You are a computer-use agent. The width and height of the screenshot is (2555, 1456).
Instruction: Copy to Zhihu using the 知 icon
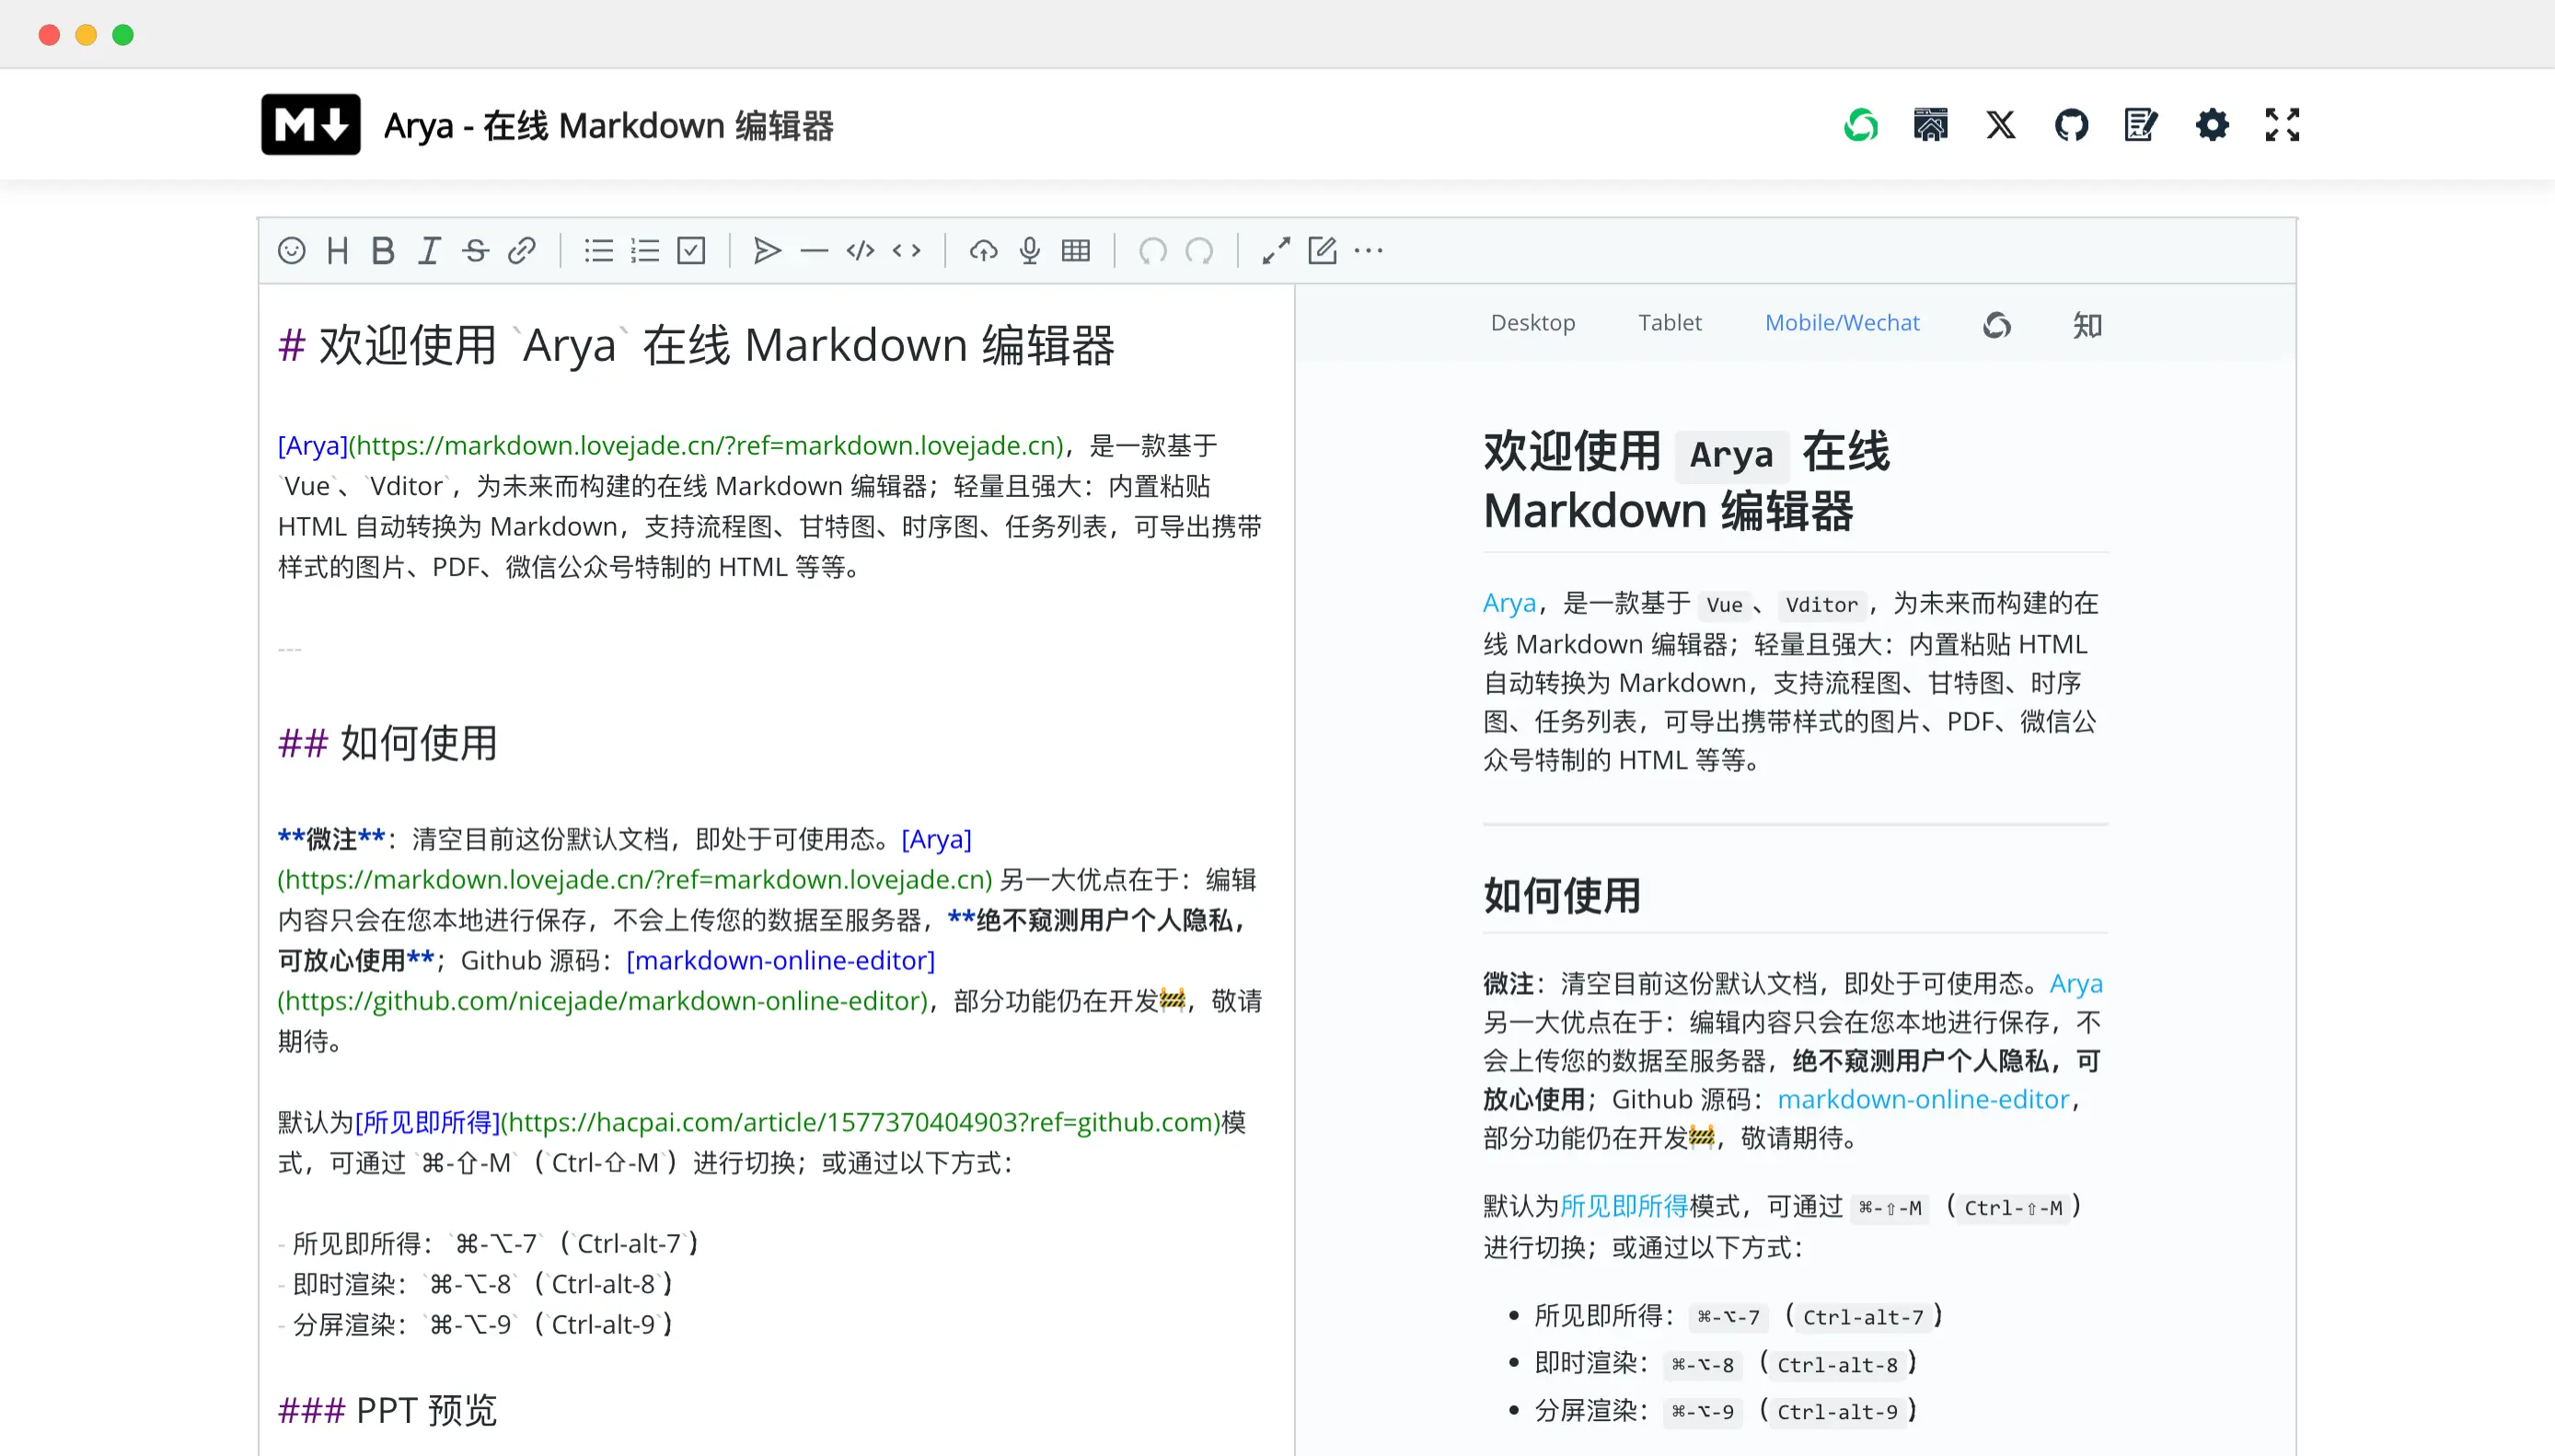[2087, 325]
